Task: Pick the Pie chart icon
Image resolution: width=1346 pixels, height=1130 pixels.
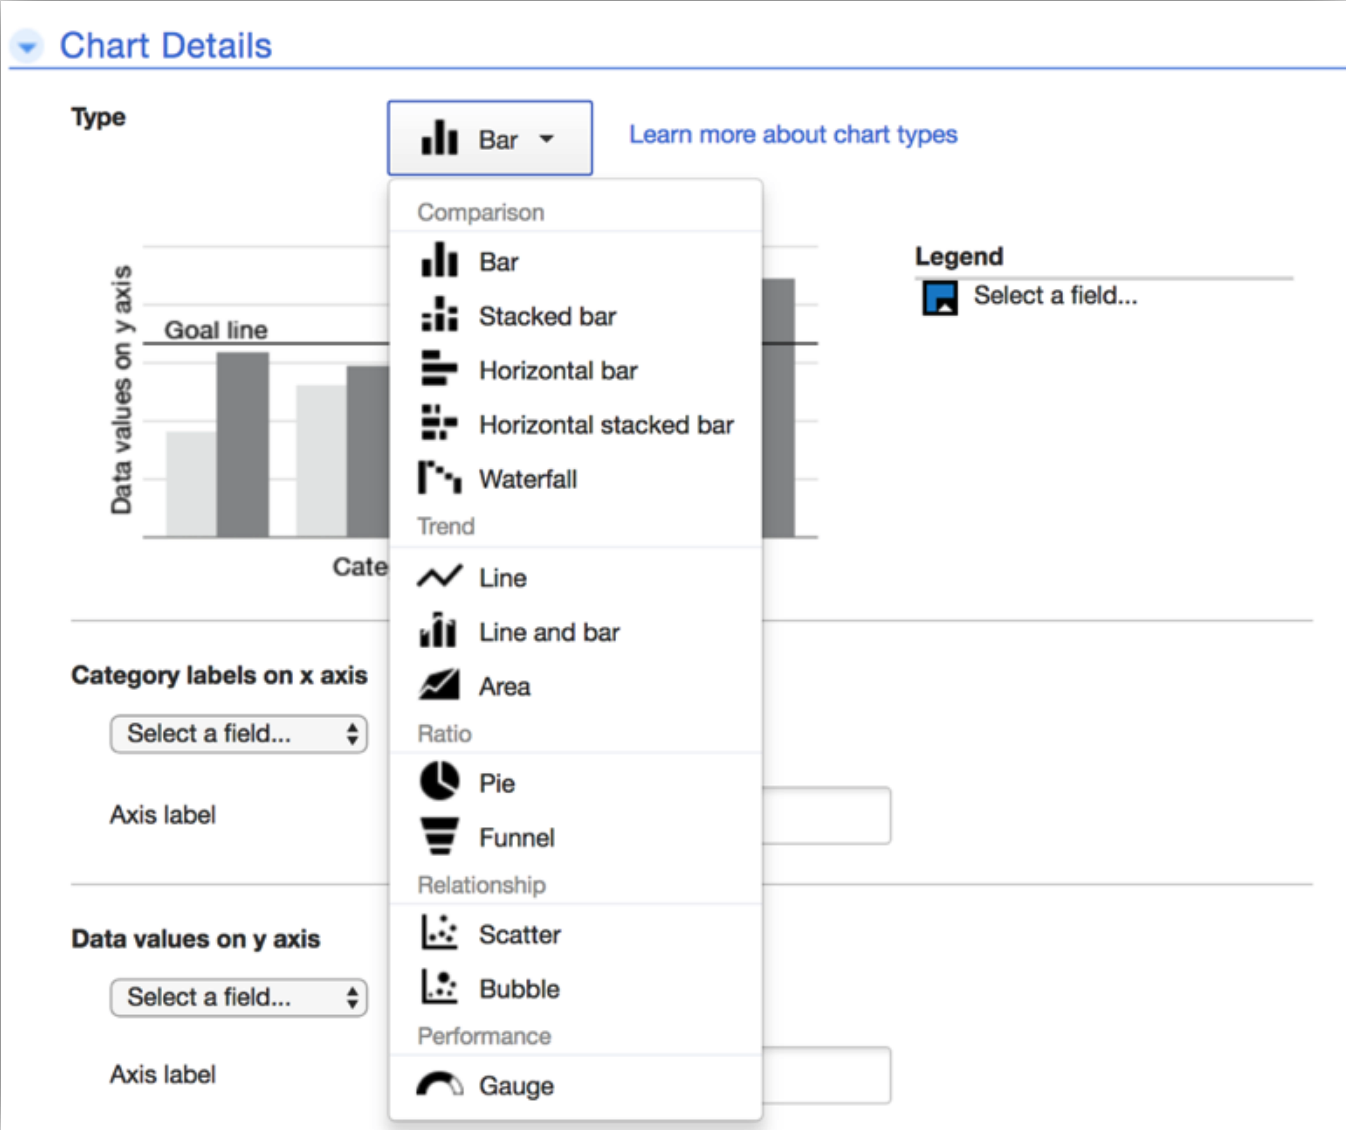Action: click(438, 782)
